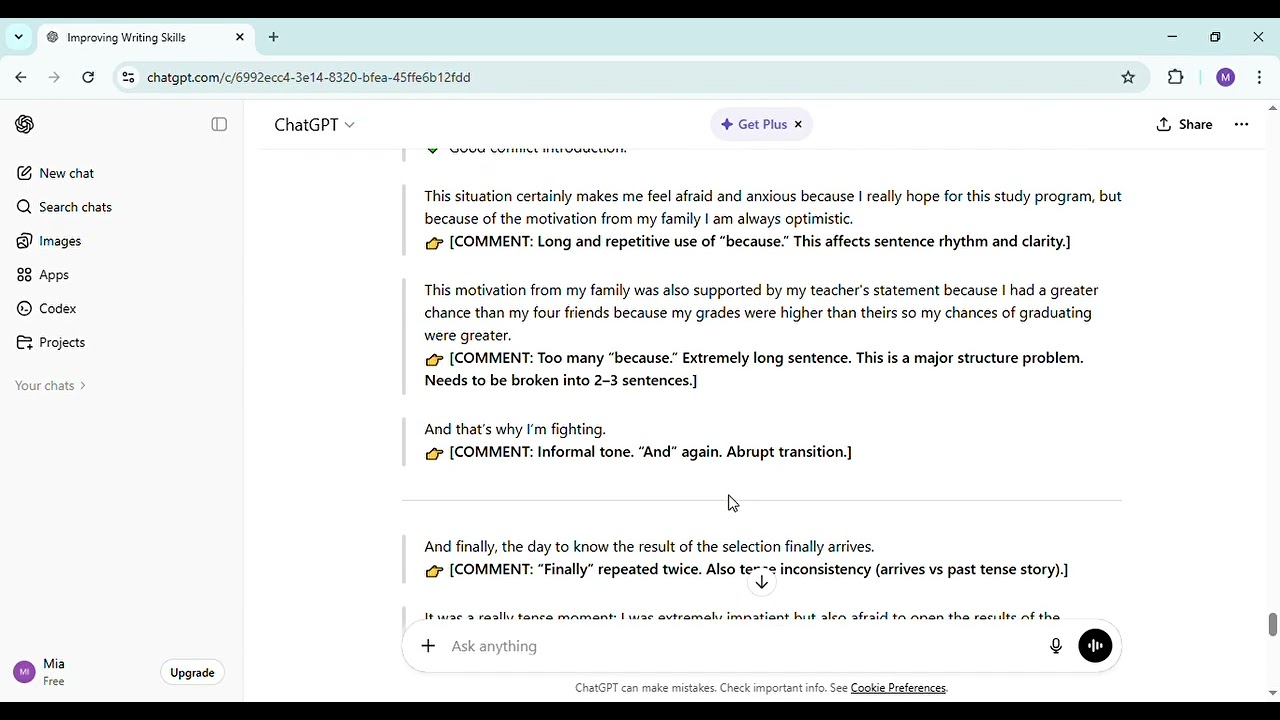The height and width of the screenshot is (720, 1280).
Task: Close the Improving Writing Skills tab
Action: [240, 37]
